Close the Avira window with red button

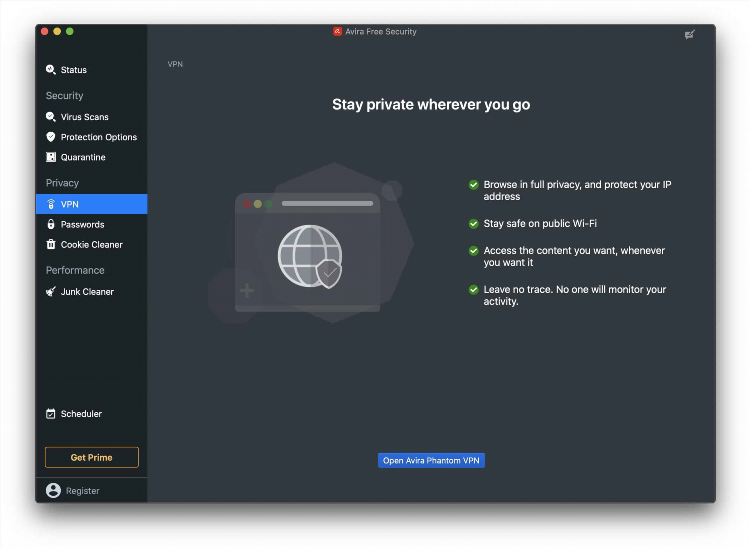coord(44,32)
